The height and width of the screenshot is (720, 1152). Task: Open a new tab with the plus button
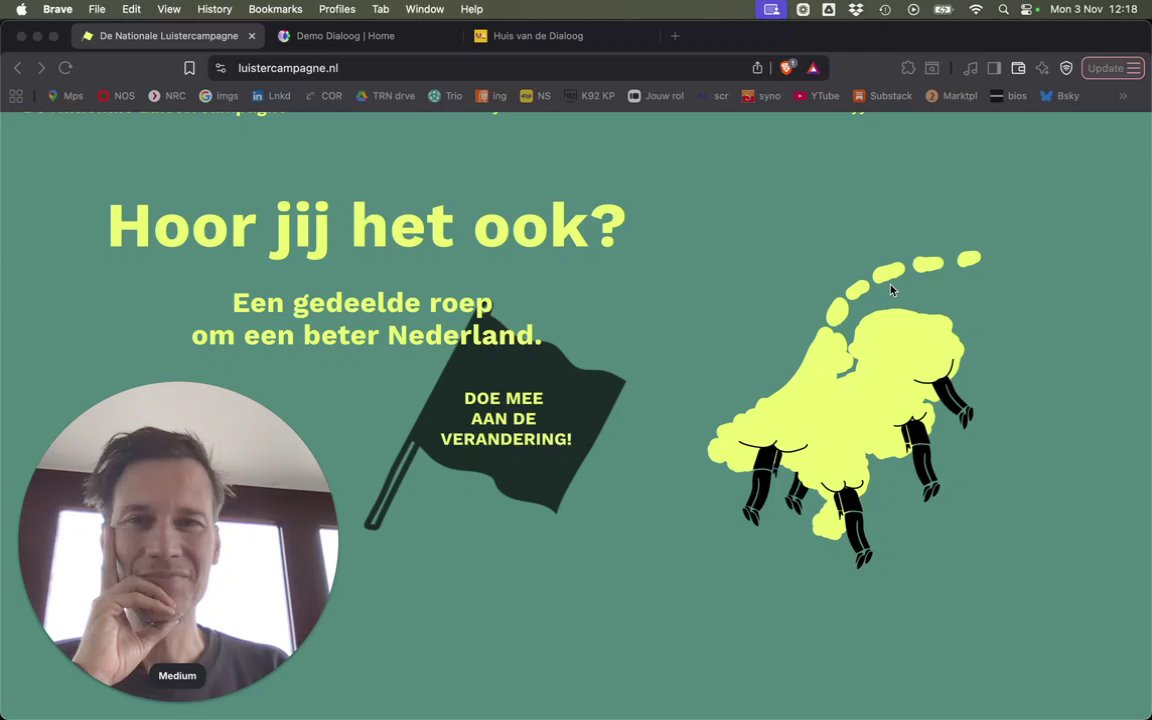675,36
